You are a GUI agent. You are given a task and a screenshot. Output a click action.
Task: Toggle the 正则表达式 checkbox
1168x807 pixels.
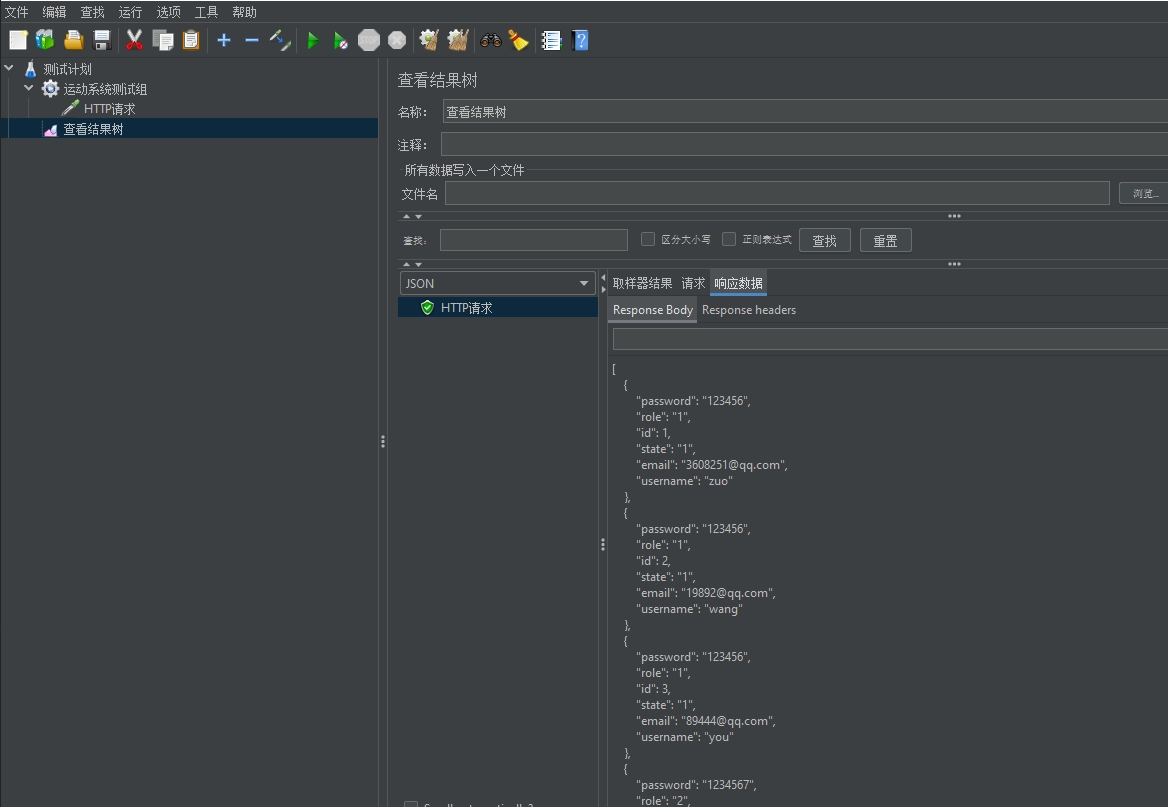pyautogui.click(x=729, y=239)
